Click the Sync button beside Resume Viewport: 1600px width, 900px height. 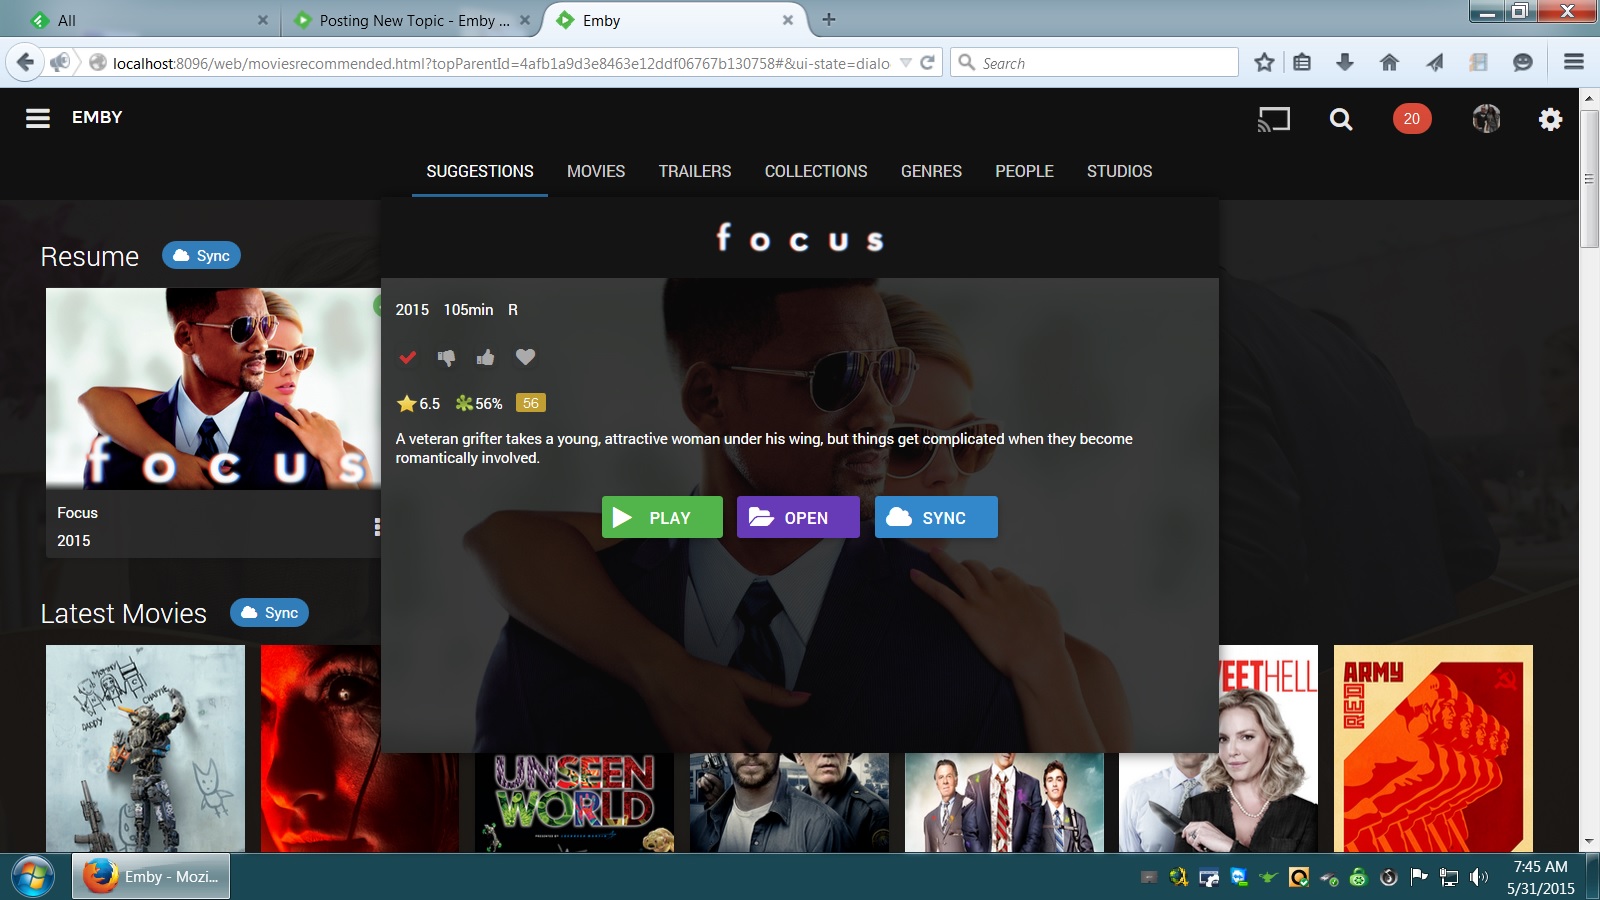click(x=201, y=256)
